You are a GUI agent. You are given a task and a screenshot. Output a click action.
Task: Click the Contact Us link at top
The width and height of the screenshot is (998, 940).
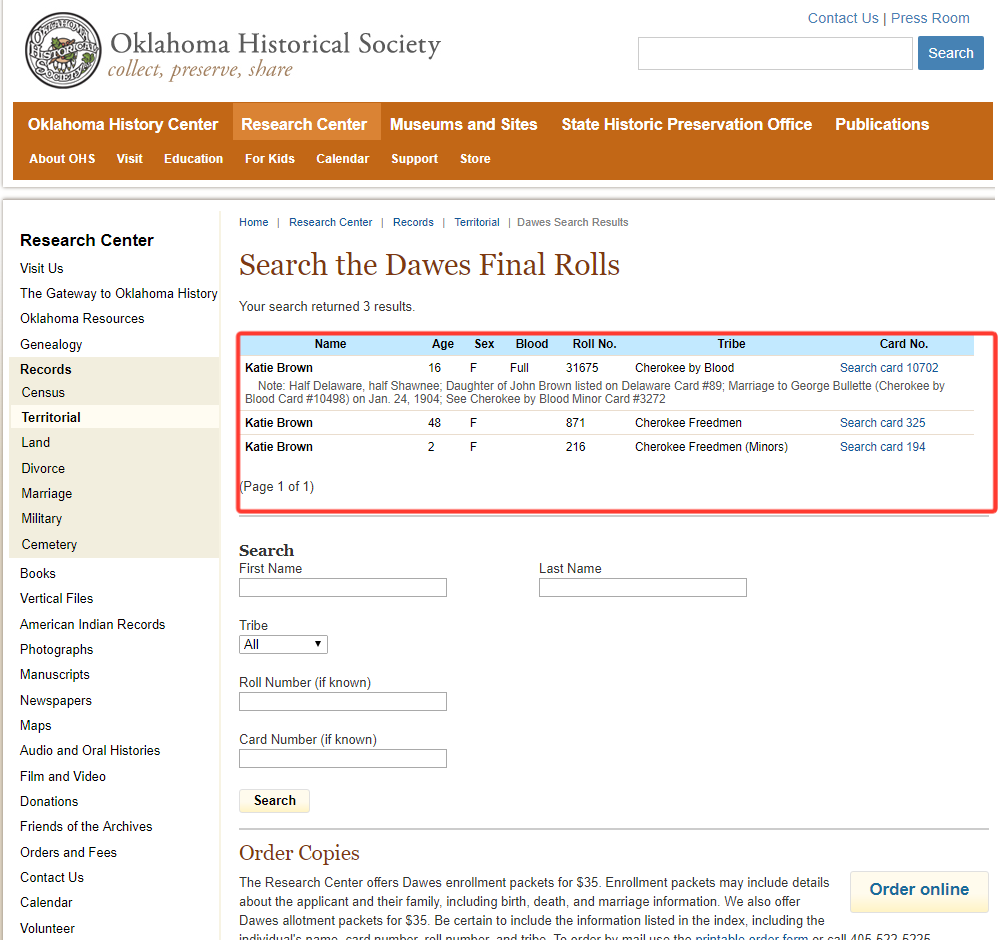click(x=843, y=18)
